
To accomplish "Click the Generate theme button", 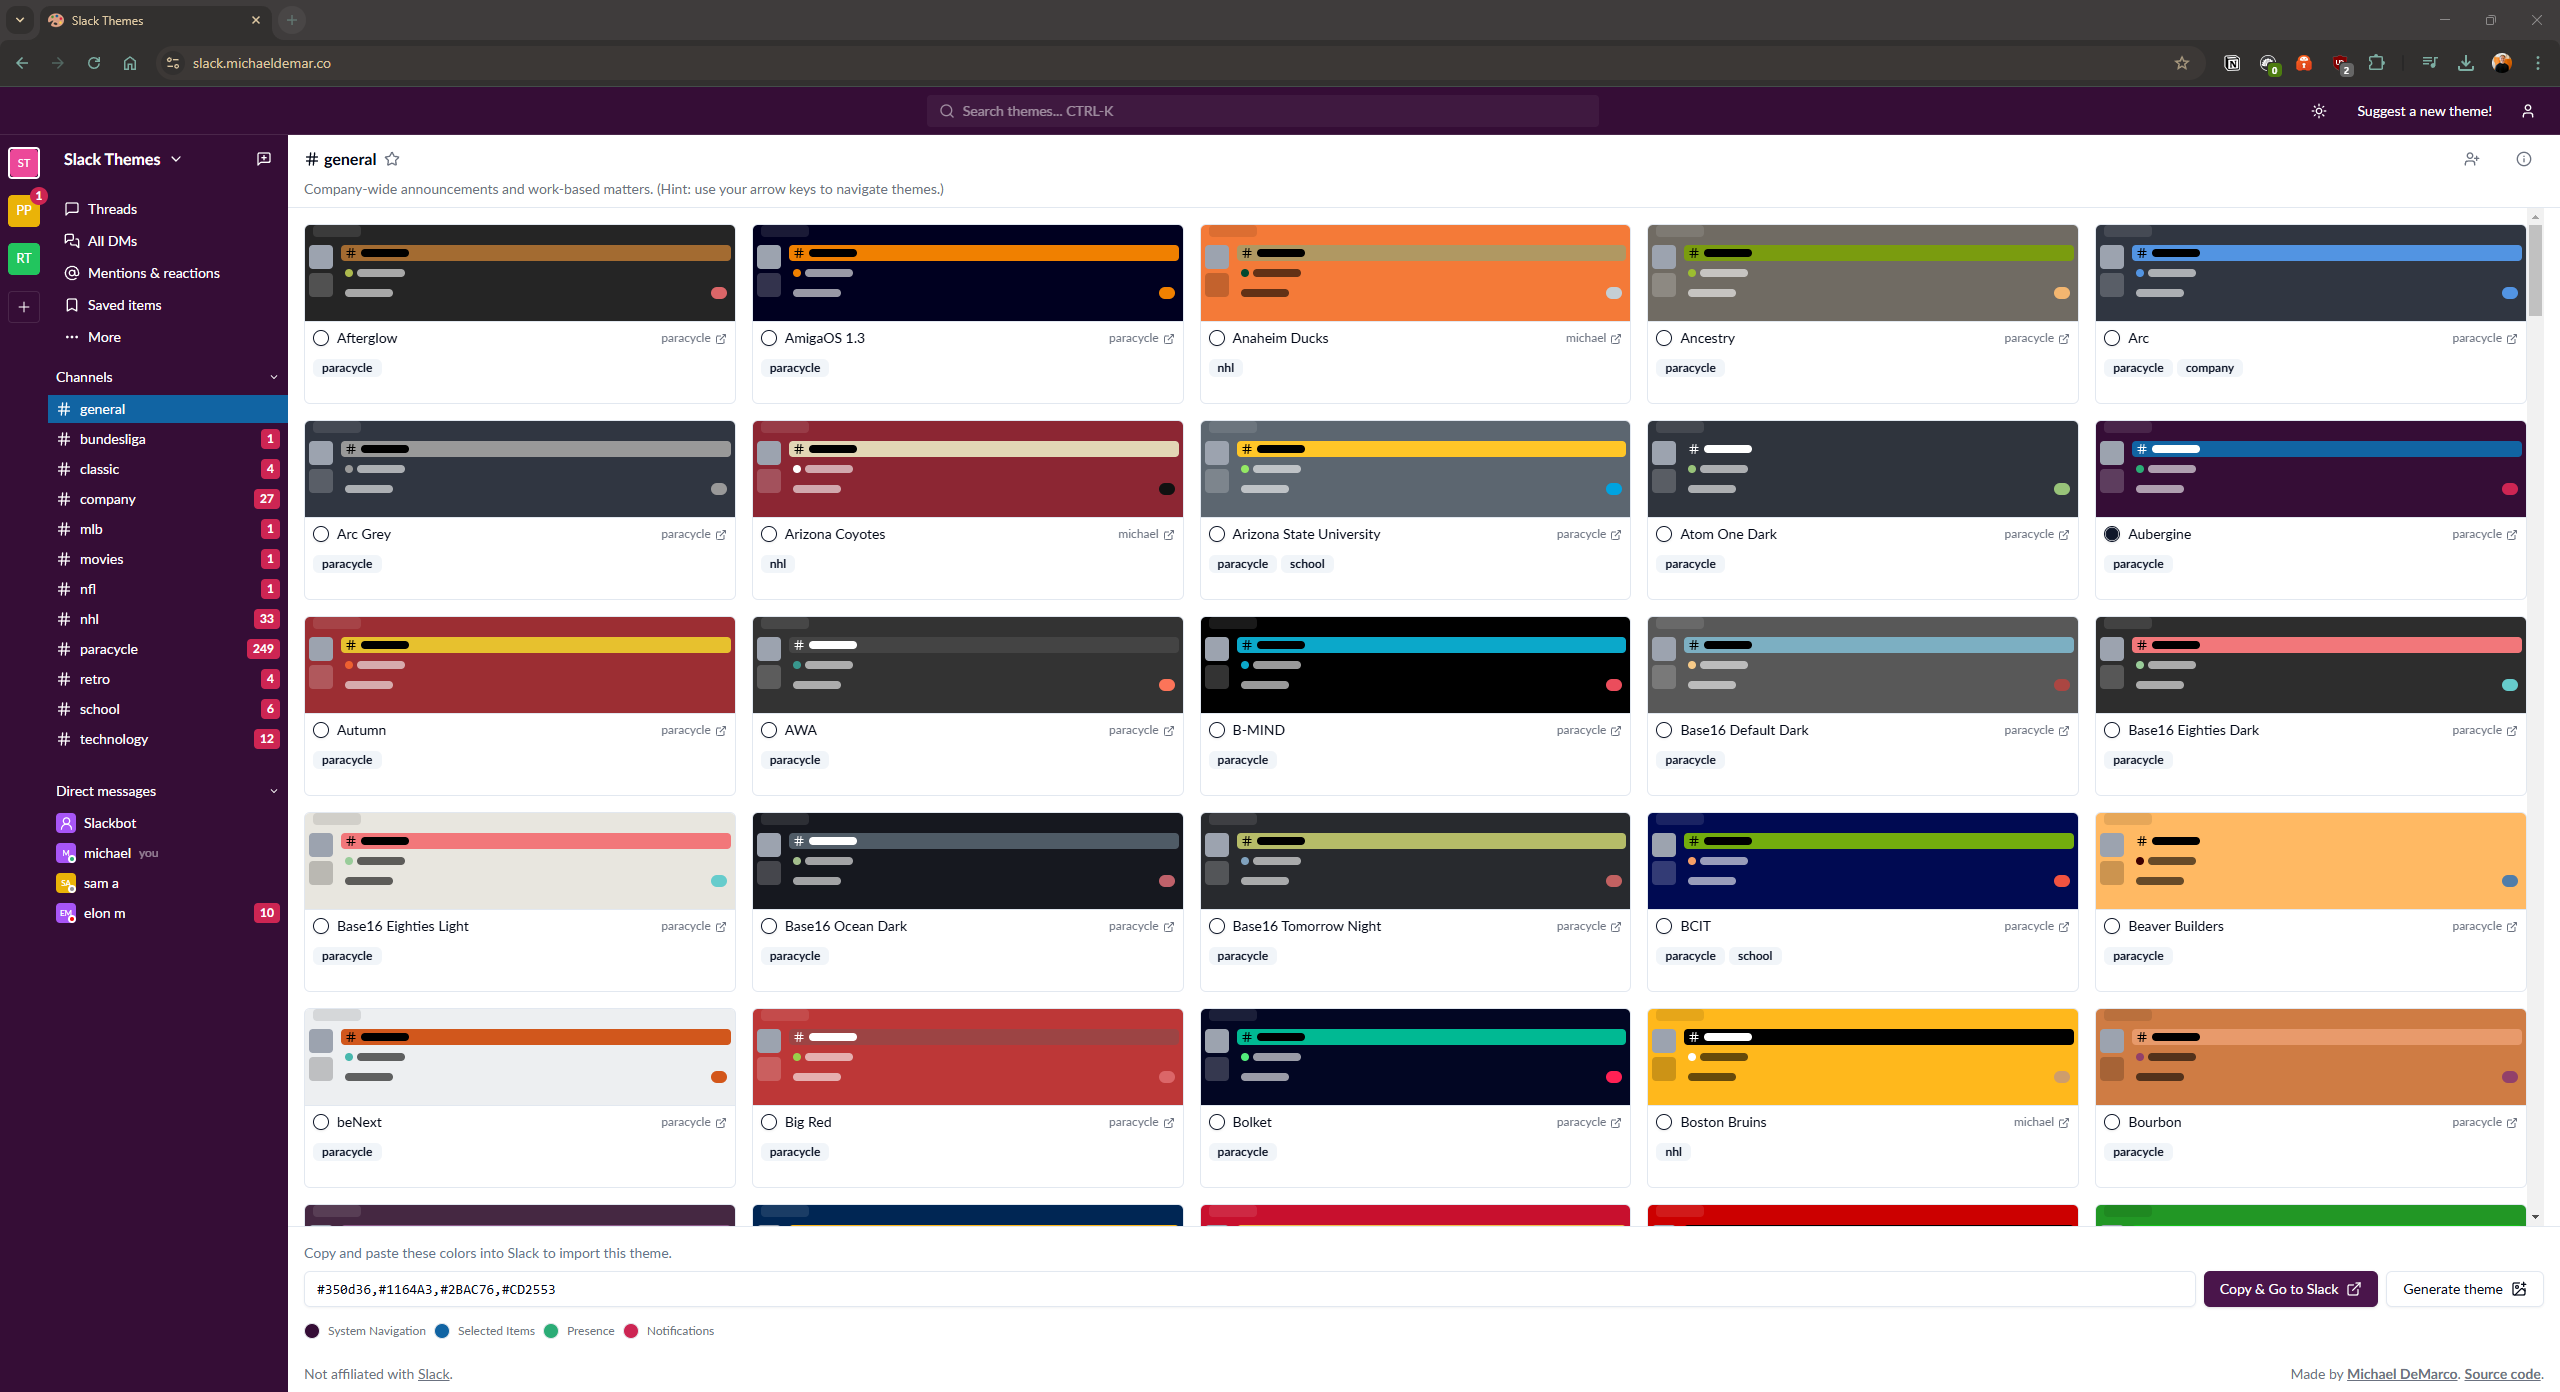I will pos(2464,1289).
